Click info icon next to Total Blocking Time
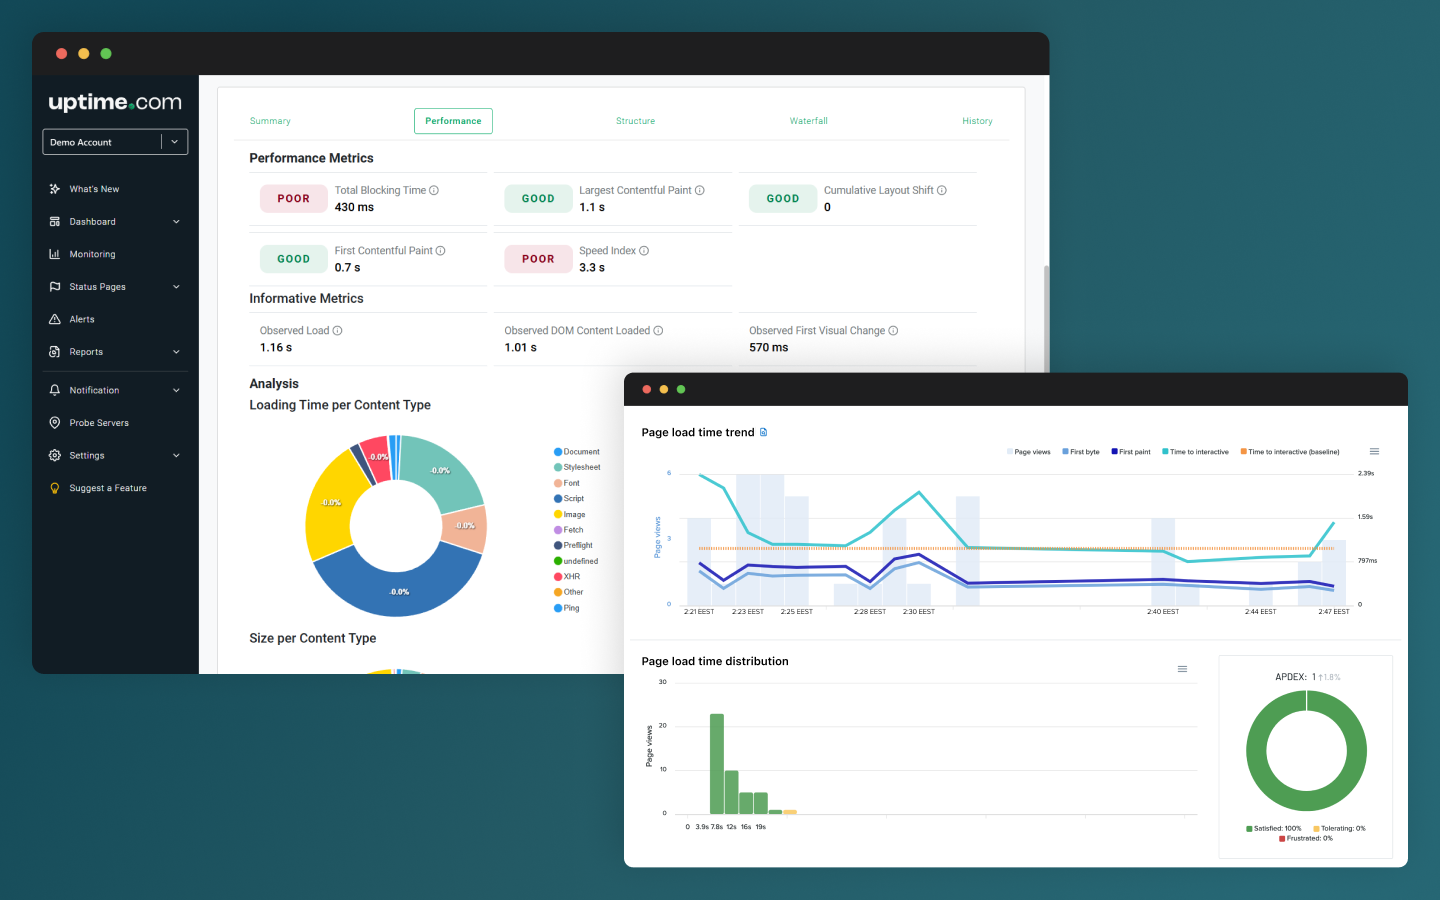 pyautogui.click(x=434, y=190)
